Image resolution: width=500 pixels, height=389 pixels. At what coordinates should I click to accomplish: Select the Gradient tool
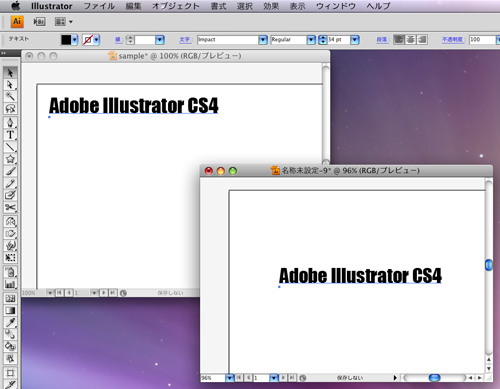10,310
